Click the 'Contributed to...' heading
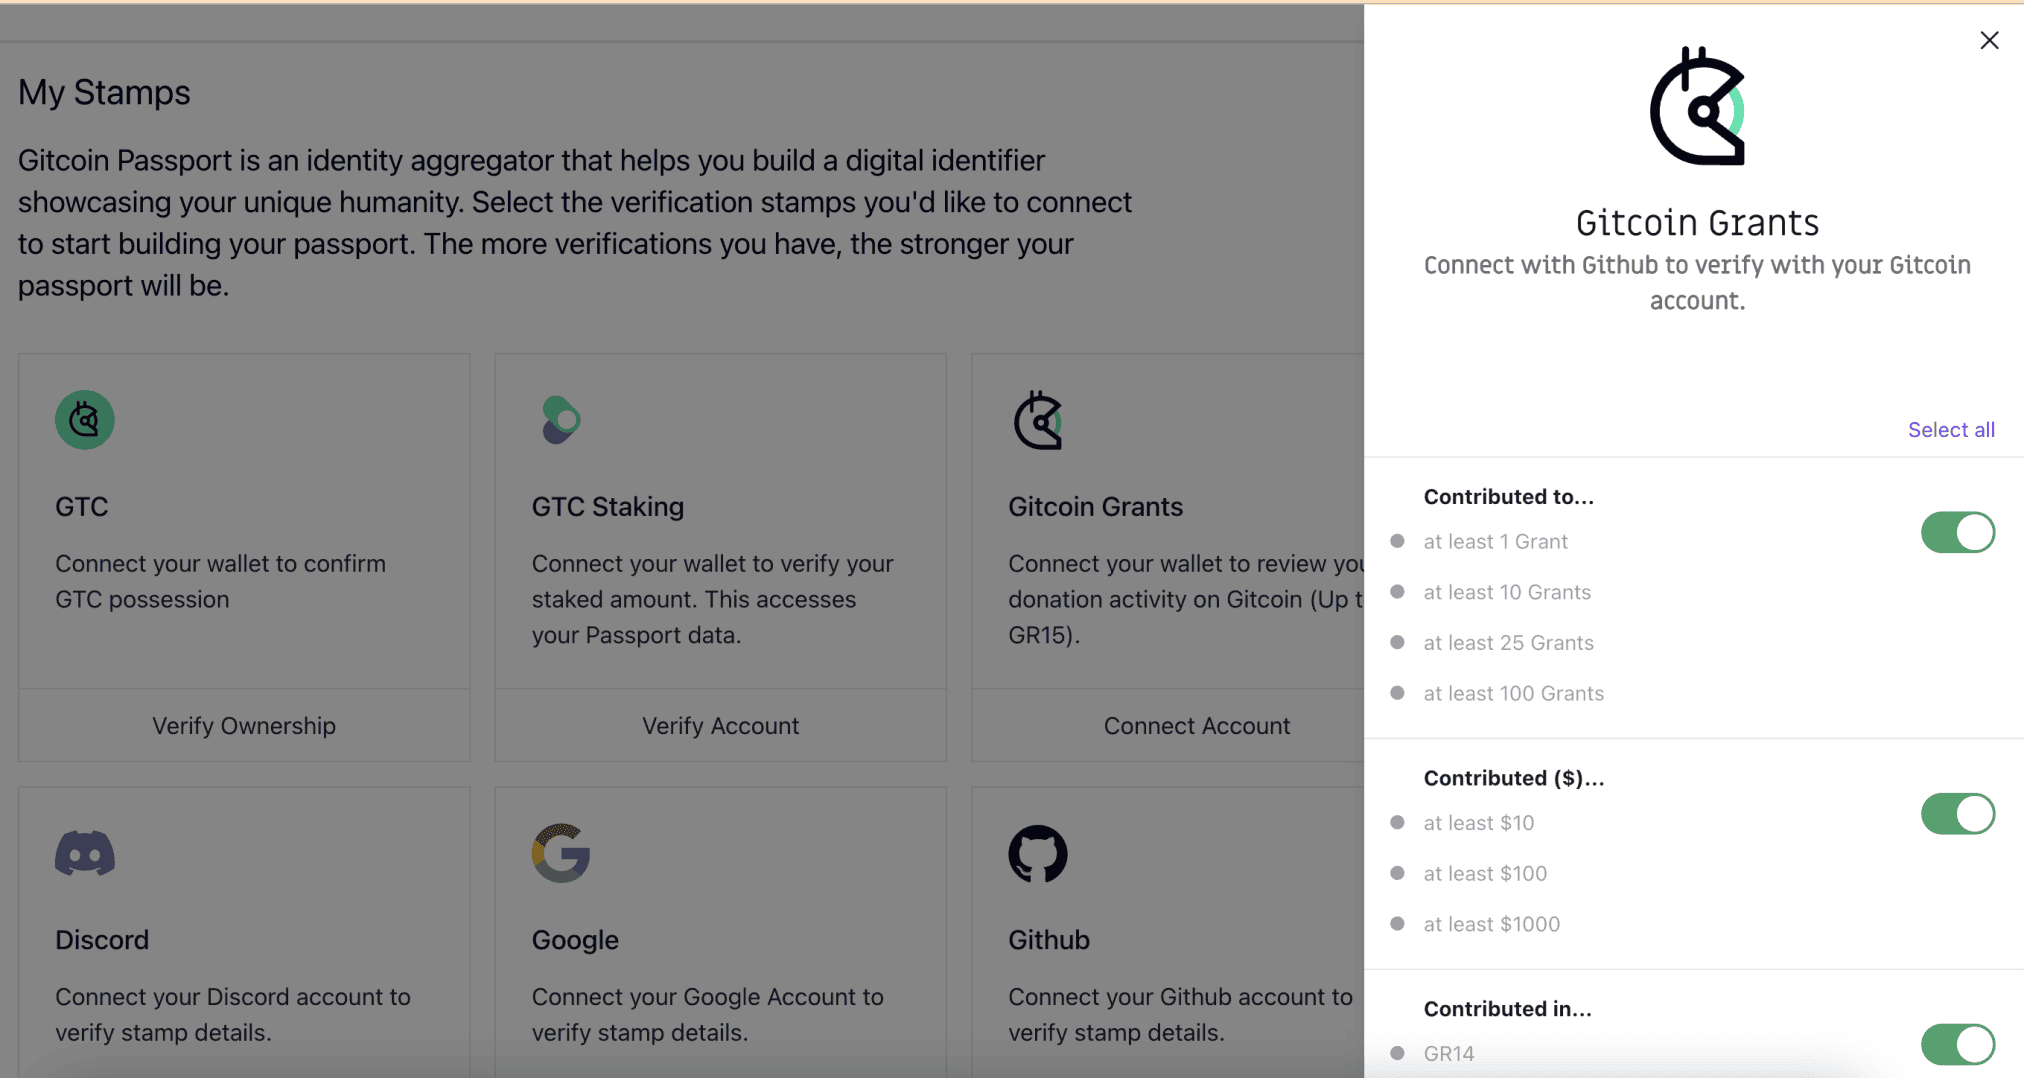This screenshot has width=2024, height=1078. click(1509, 497)
